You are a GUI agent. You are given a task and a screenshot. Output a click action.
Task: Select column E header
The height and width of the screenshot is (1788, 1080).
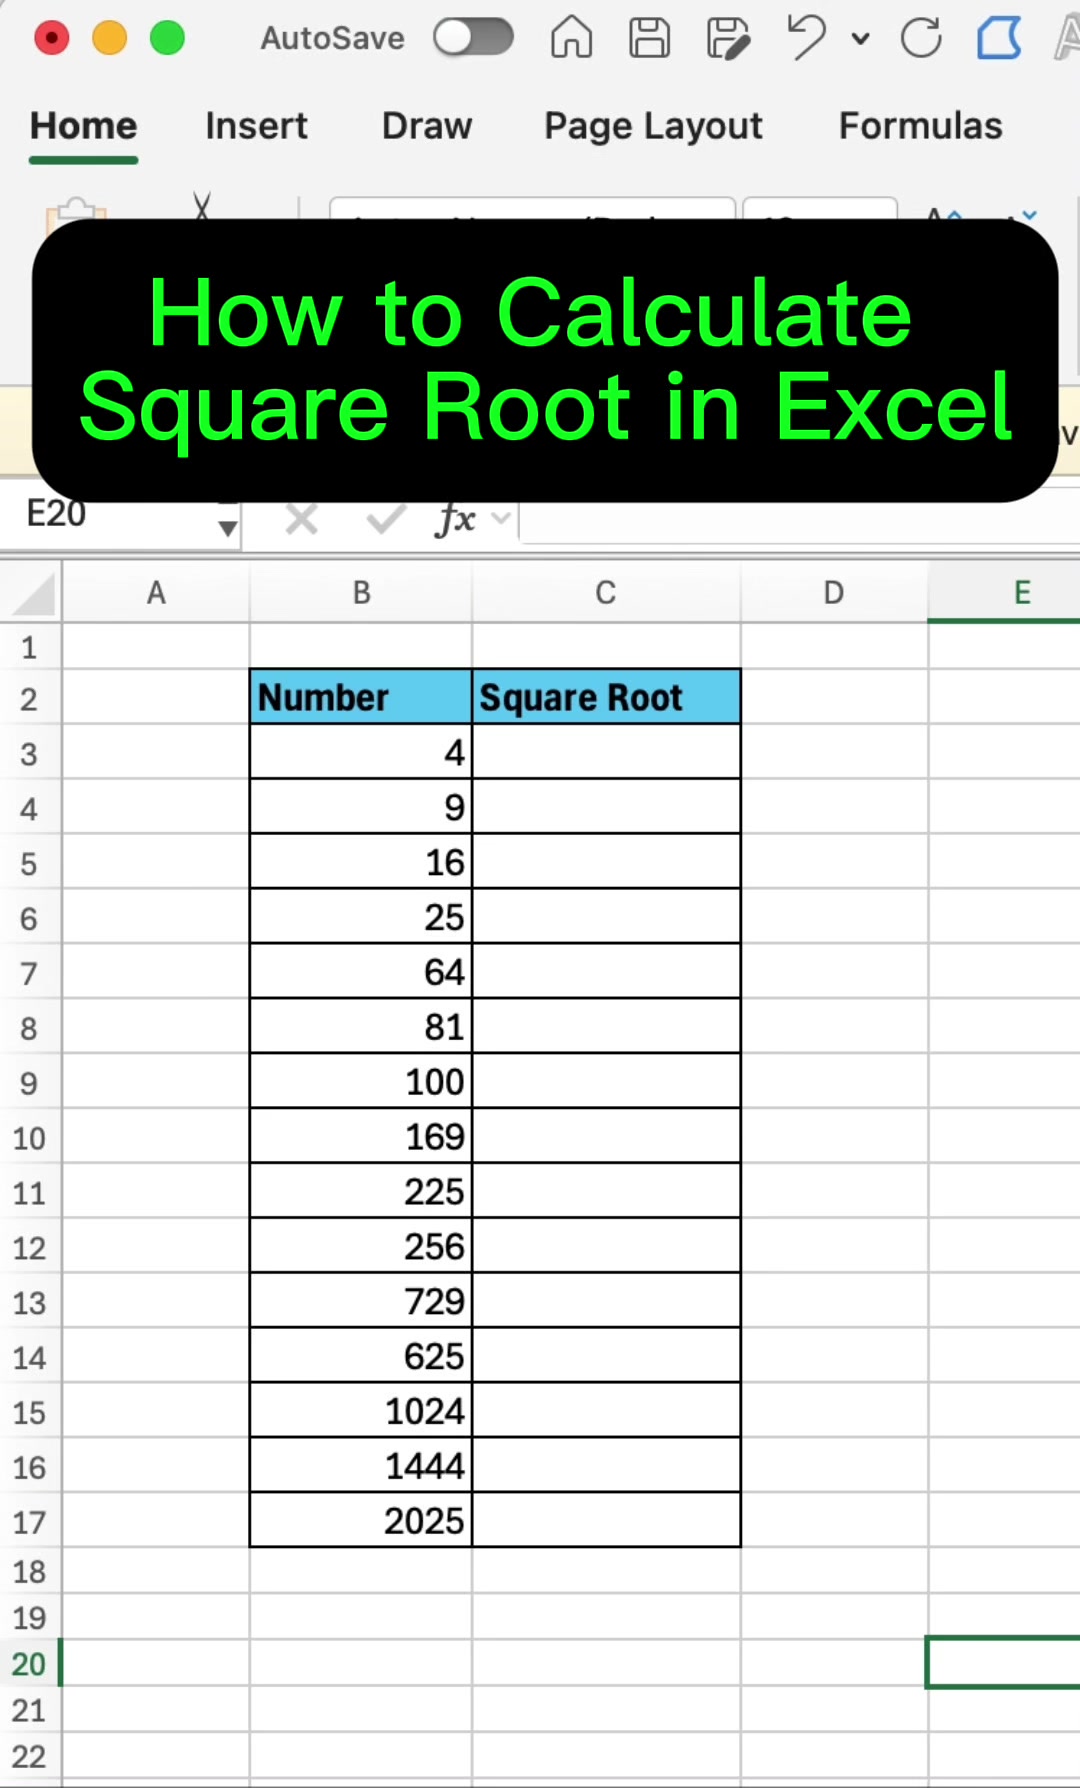[x=1004, y=592]
